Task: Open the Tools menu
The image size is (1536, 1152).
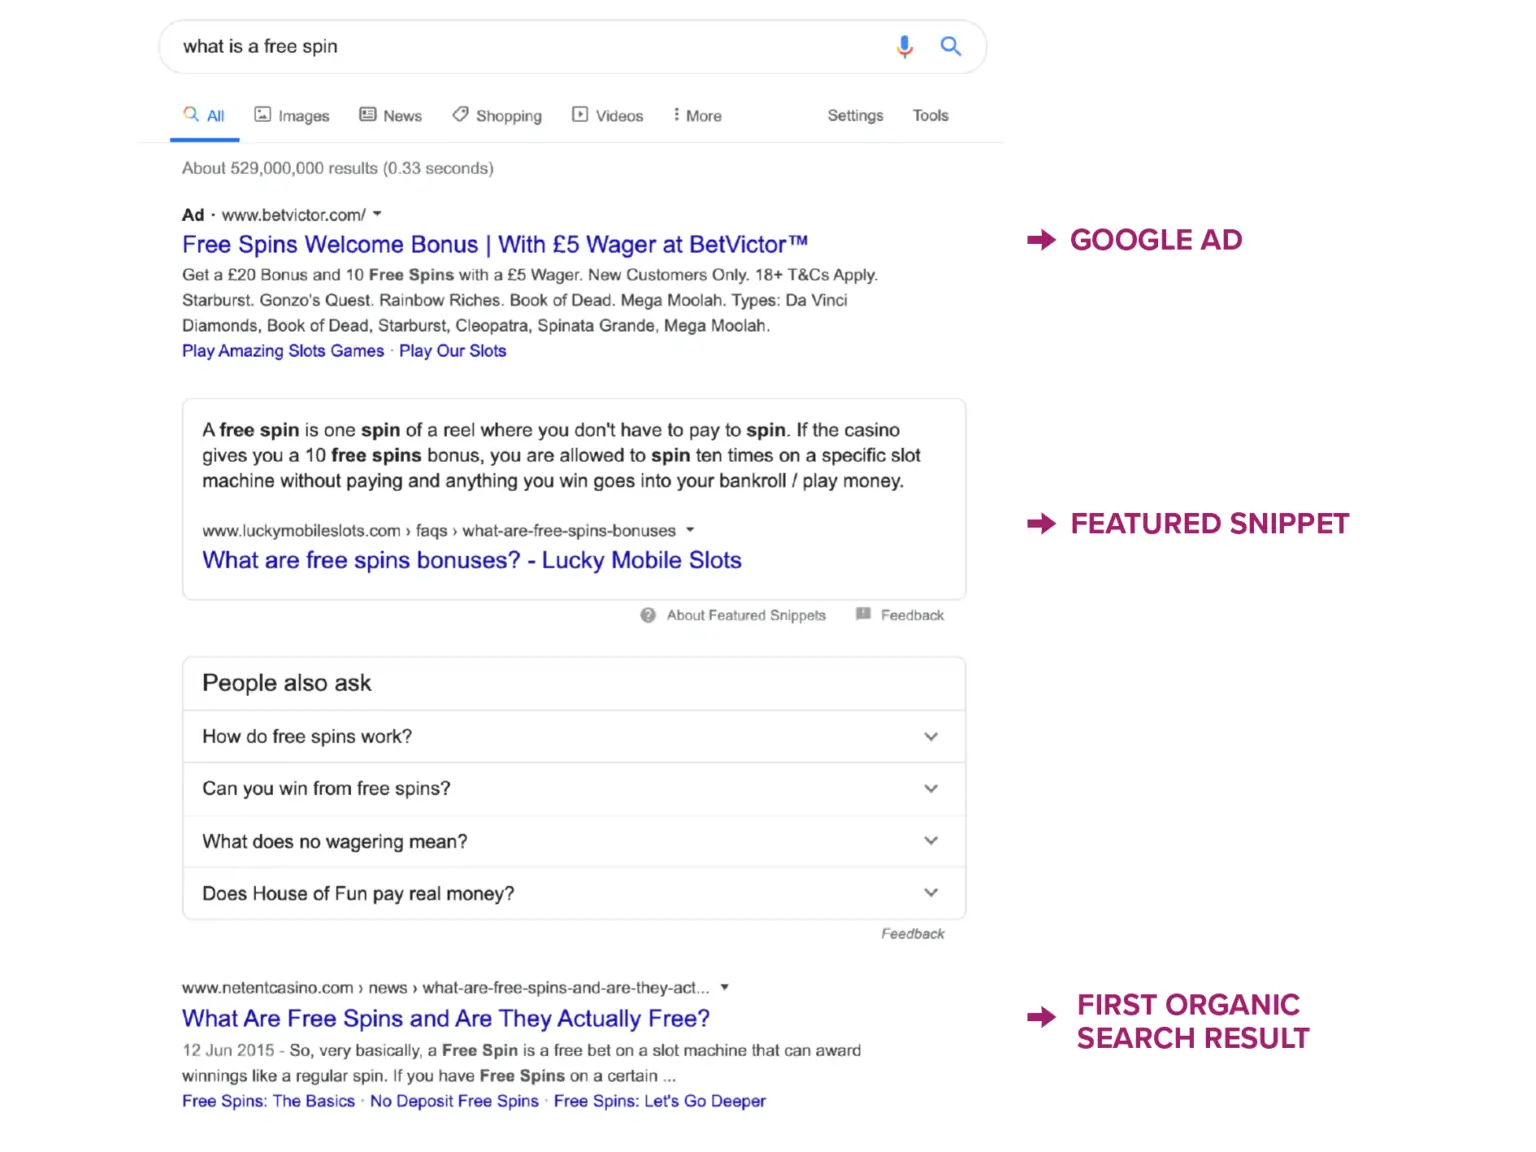Action: tap(930, 116)
